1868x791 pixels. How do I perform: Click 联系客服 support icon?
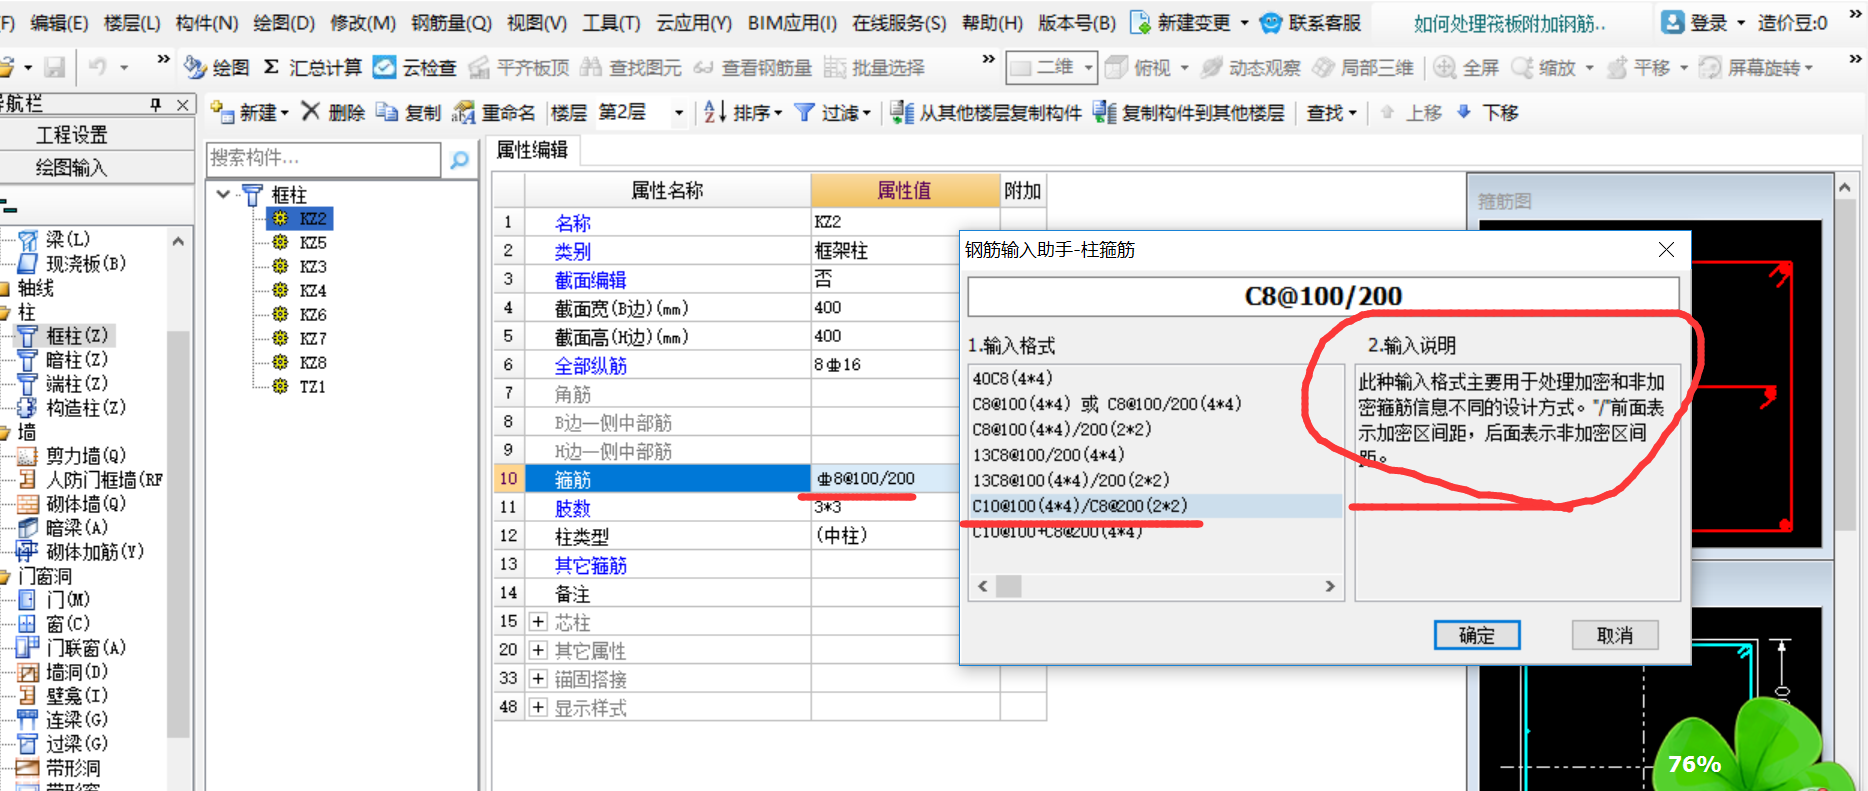click(1270, 22)
